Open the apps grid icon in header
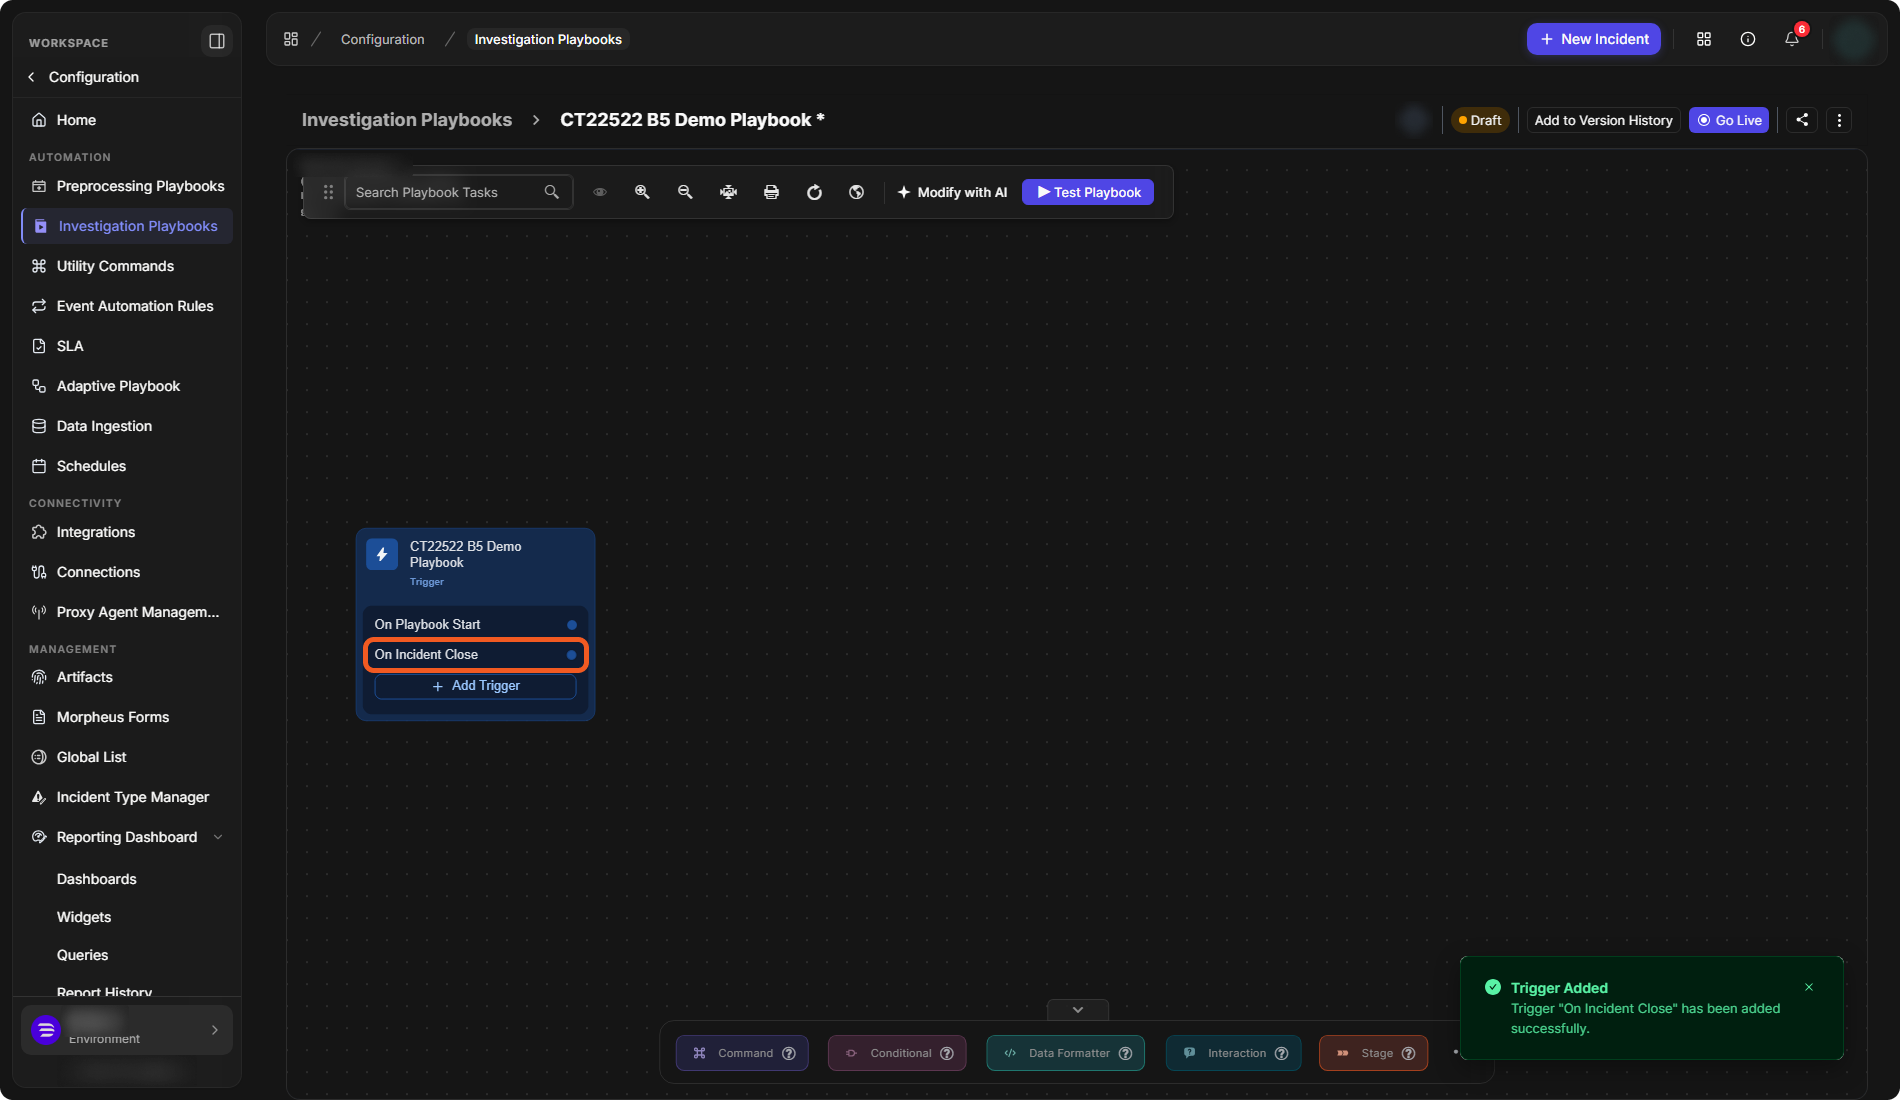1900x1100 pixels. coord(1704,39)
